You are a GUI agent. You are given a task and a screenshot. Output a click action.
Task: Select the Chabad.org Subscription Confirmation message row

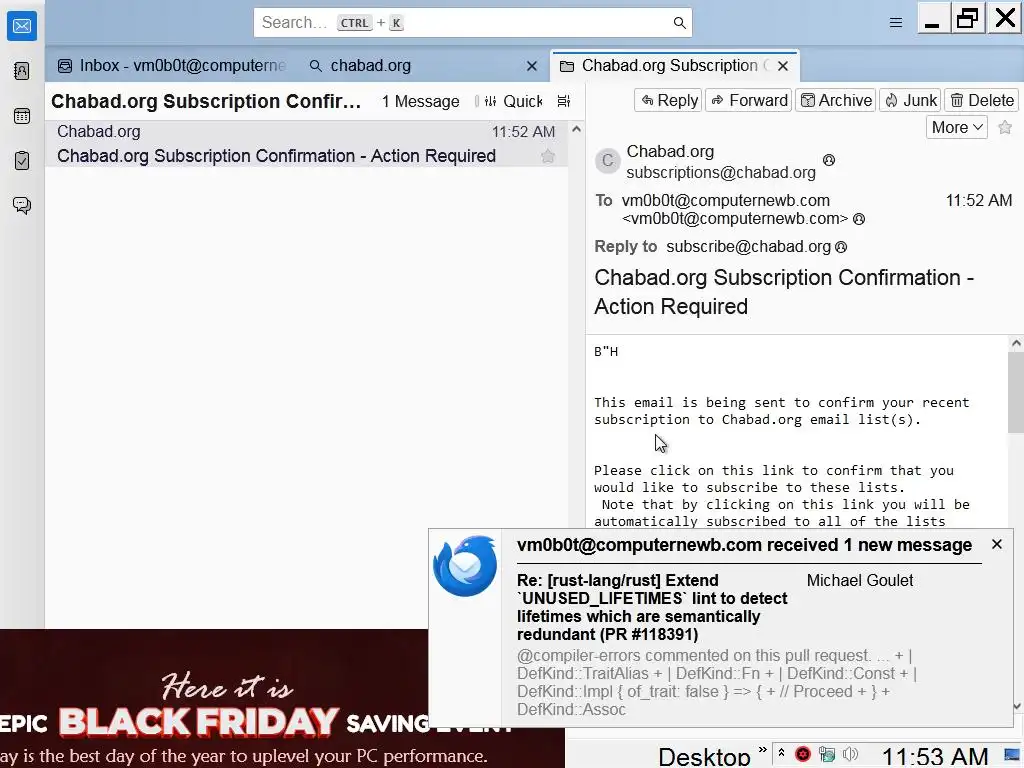click(306, 144)
